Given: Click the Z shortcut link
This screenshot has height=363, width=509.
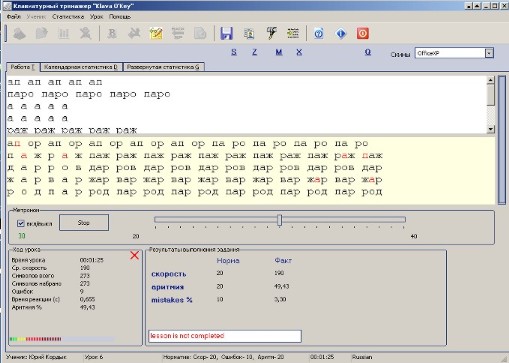Looking at the screenshot, I should [254, 52].
